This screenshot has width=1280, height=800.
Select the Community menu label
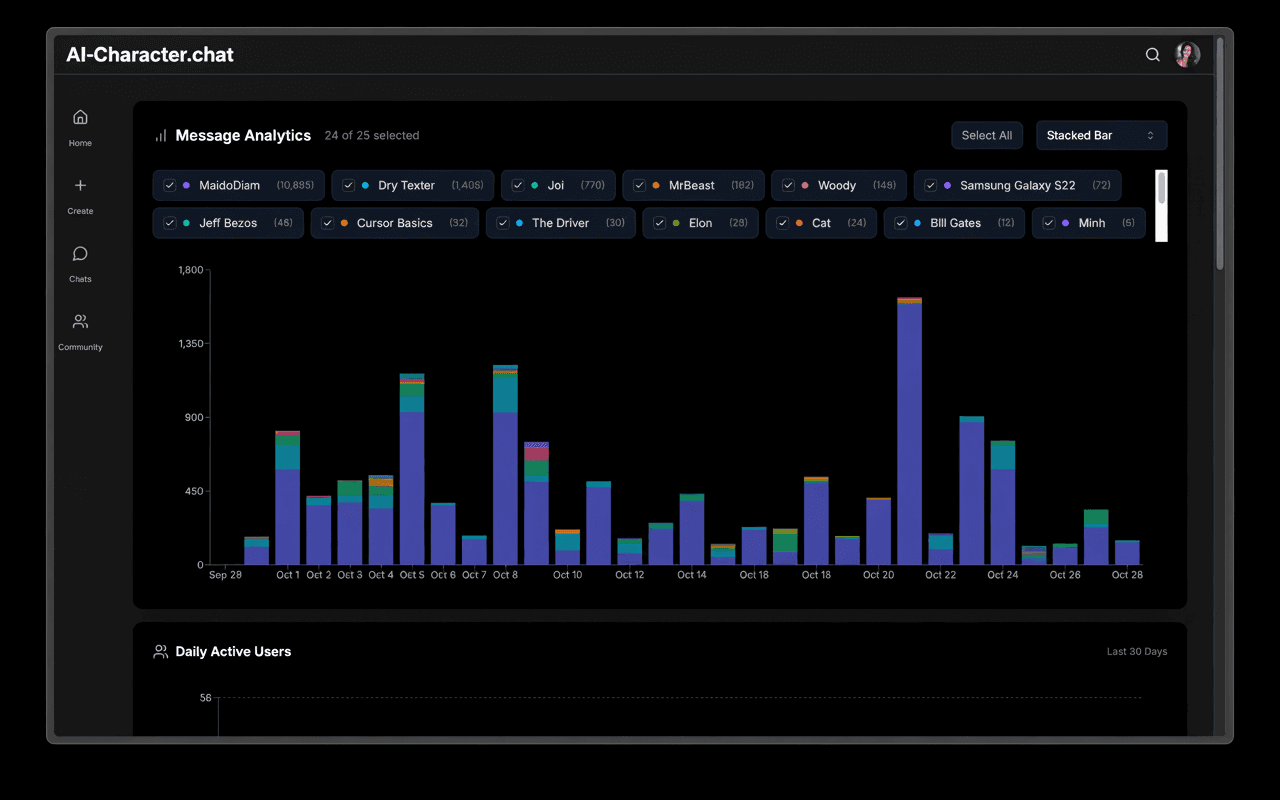click(80, 347)
